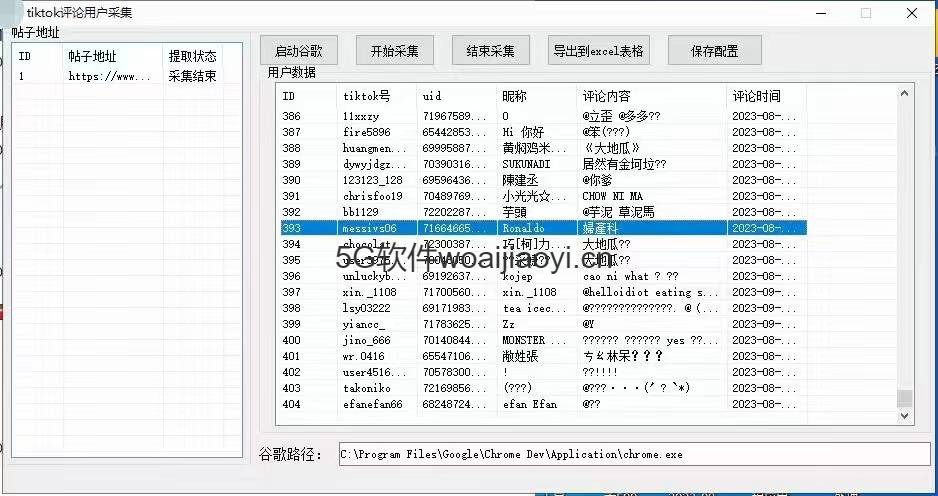938x496 pixels.
Task: Click the 启动谷歌 button
Action: 299,51
